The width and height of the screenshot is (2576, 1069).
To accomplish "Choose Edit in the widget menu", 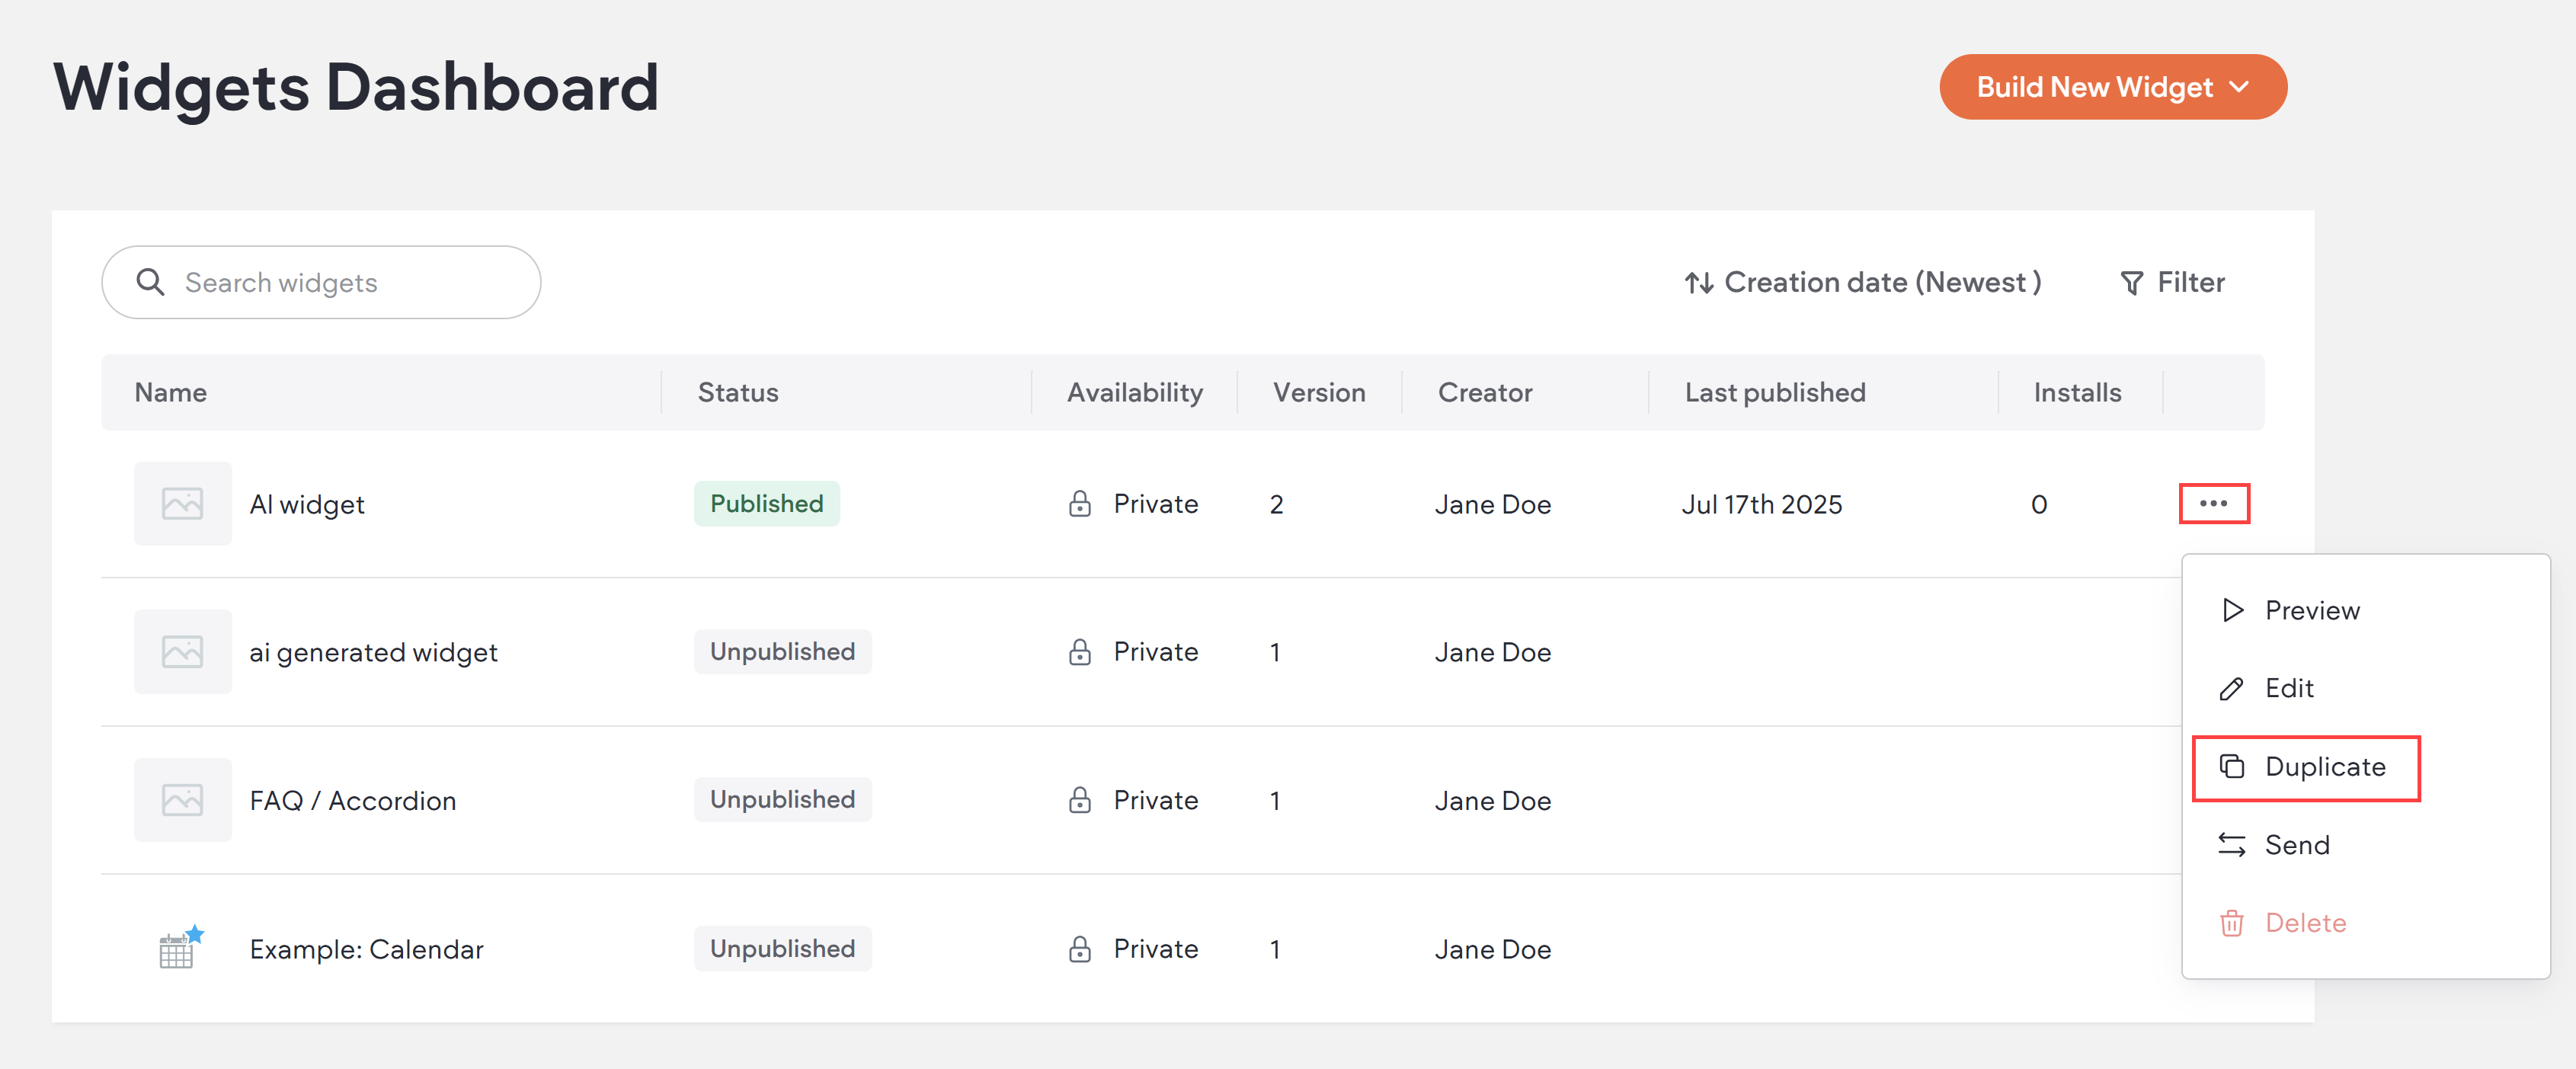I will click(2288, 688).
